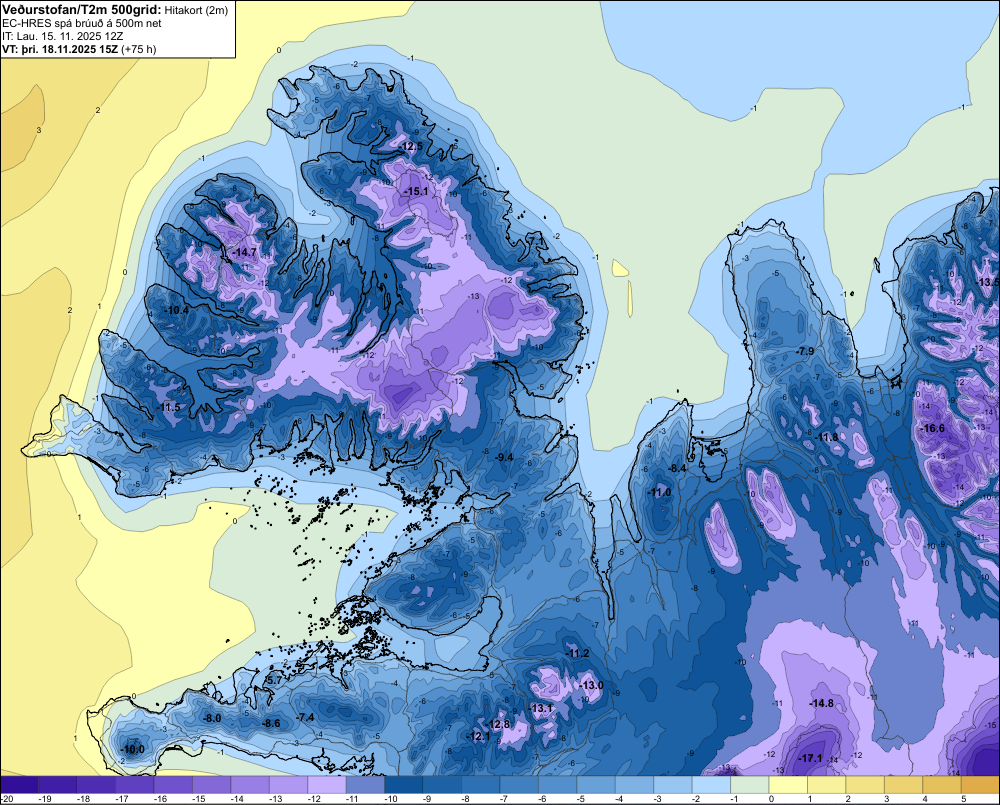Click the legend tick label '-7'
1000x805 pixels.
504,799
